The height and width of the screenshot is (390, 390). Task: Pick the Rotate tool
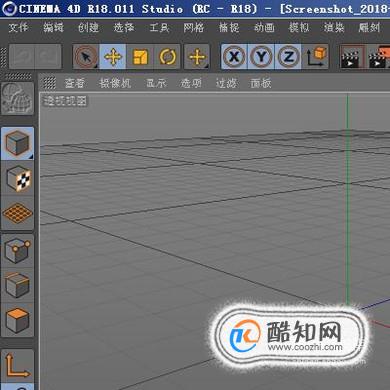point(167,57)
